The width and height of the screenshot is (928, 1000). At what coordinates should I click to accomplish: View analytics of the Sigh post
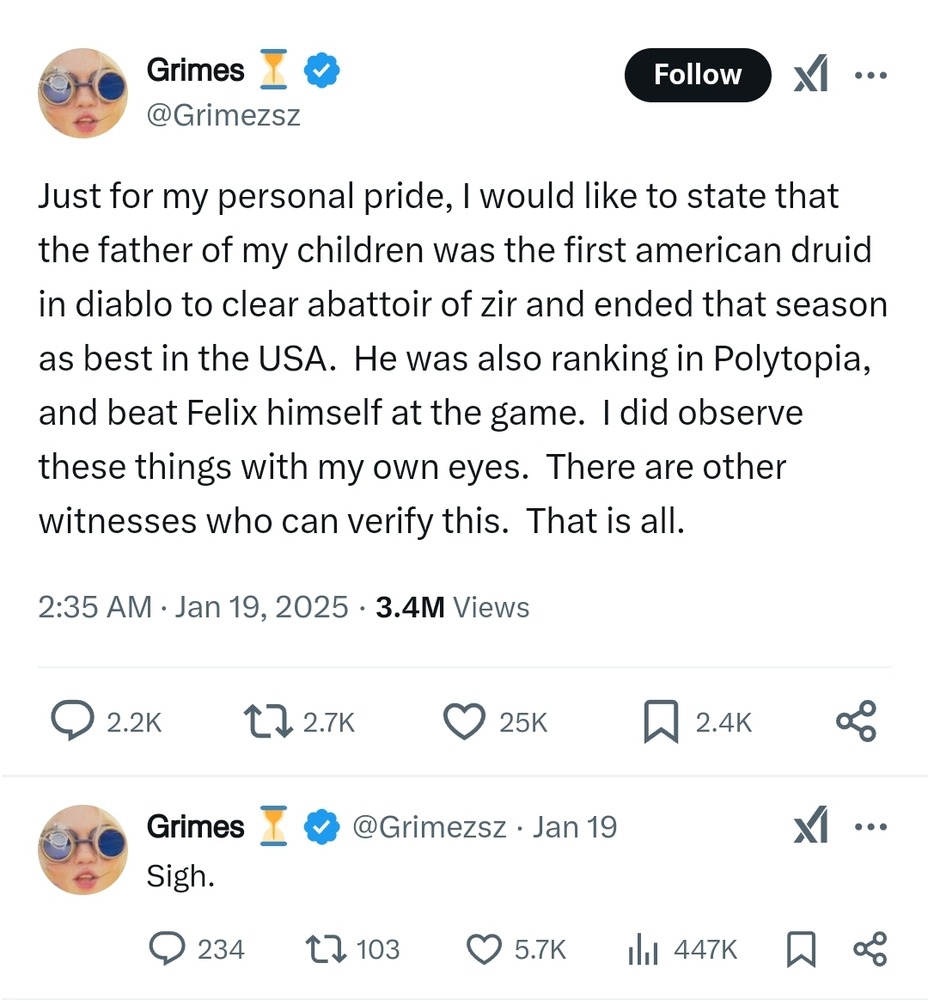pos(641,949)
